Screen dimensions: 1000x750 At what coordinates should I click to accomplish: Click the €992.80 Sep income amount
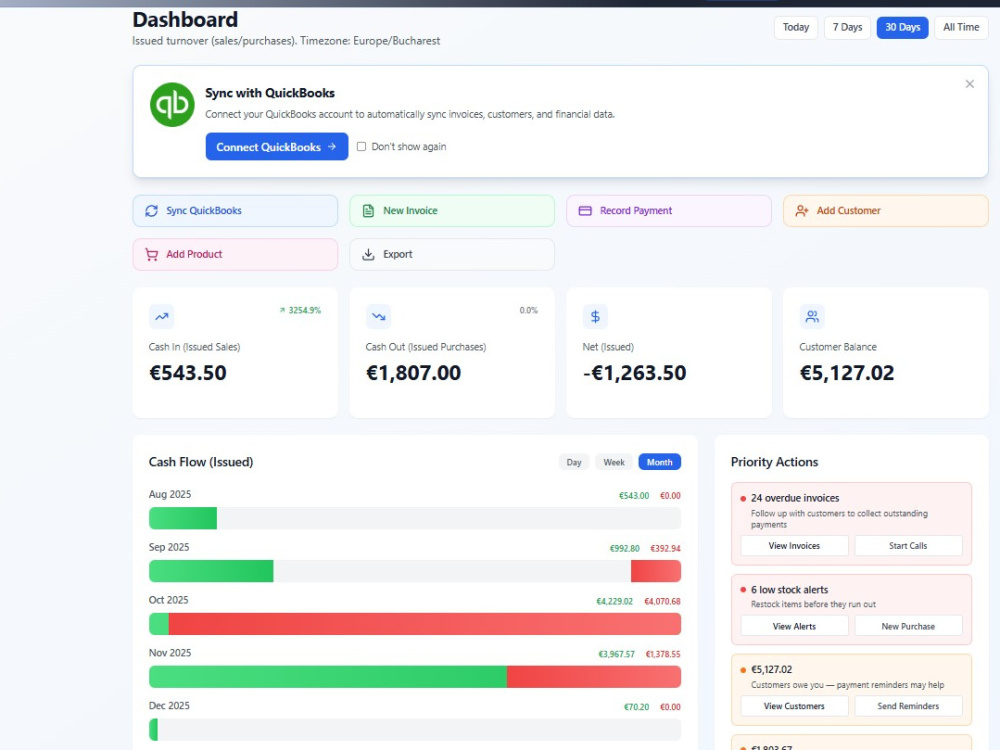pos(624,548)
